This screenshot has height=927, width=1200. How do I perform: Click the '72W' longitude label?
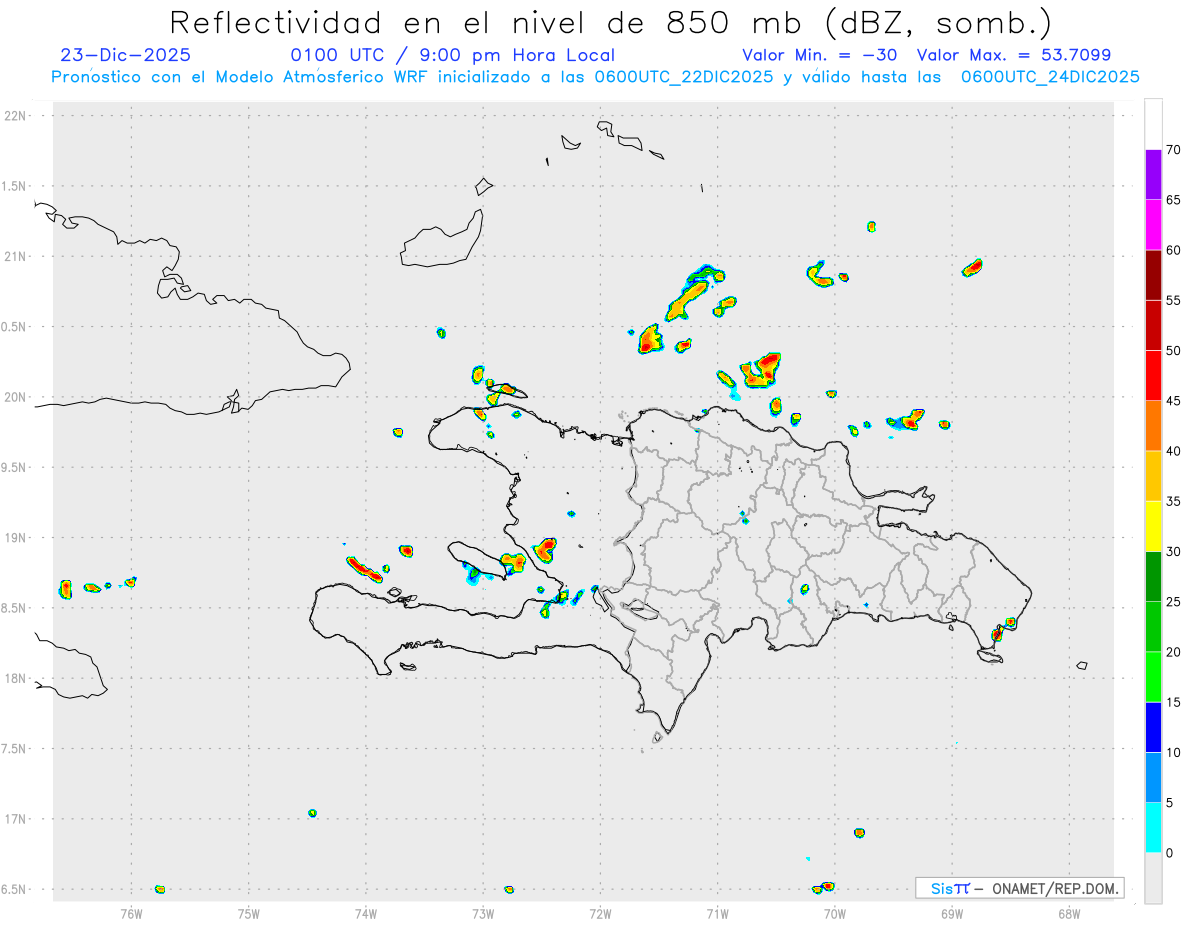[600, 913]
